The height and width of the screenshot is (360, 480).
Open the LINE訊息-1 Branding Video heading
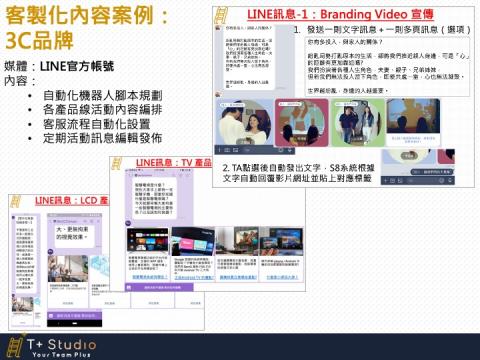pyautogui.click(x=340, y=14)
